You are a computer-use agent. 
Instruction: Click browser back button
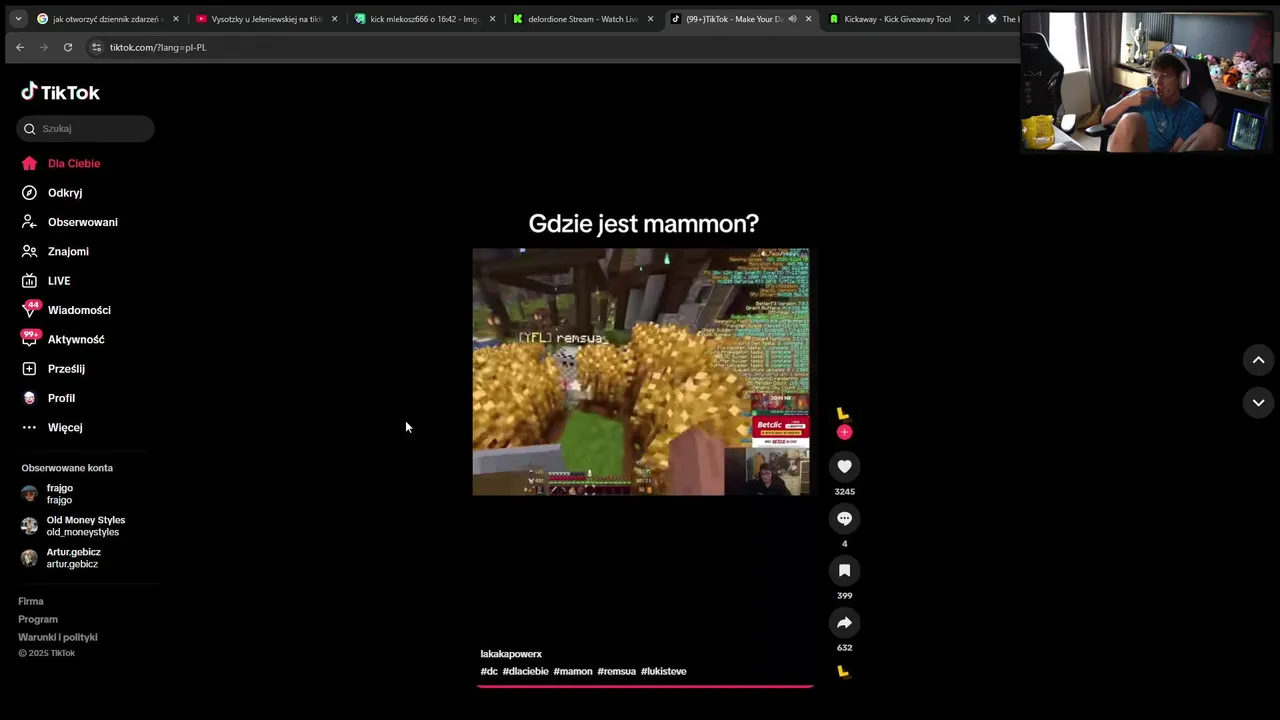20,47
